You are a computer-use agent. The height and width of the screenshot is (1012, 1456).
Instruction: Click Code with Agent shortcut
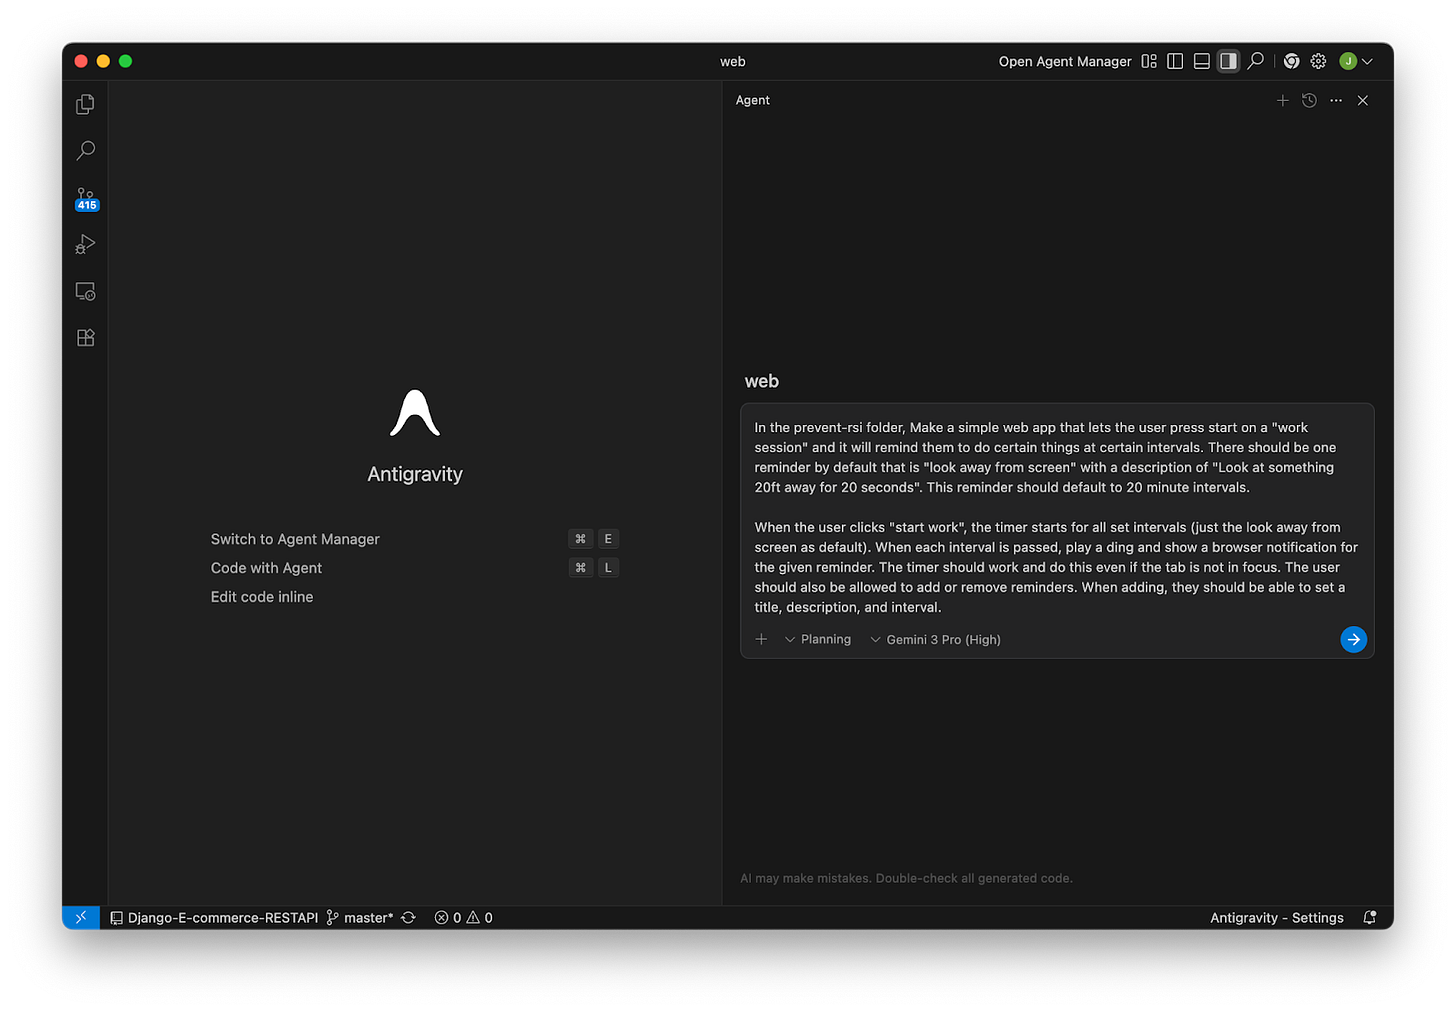point(414,568)
